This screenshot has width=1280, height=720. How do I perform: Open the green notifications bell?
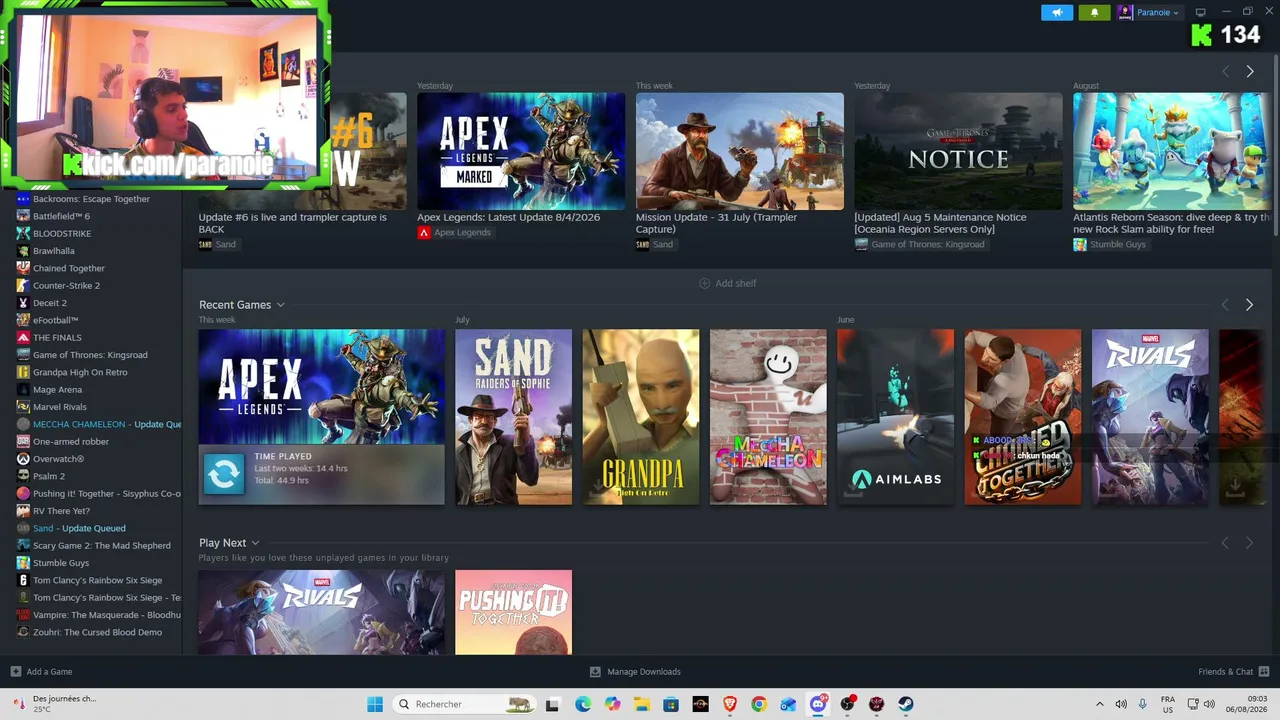pos(1094,12)
